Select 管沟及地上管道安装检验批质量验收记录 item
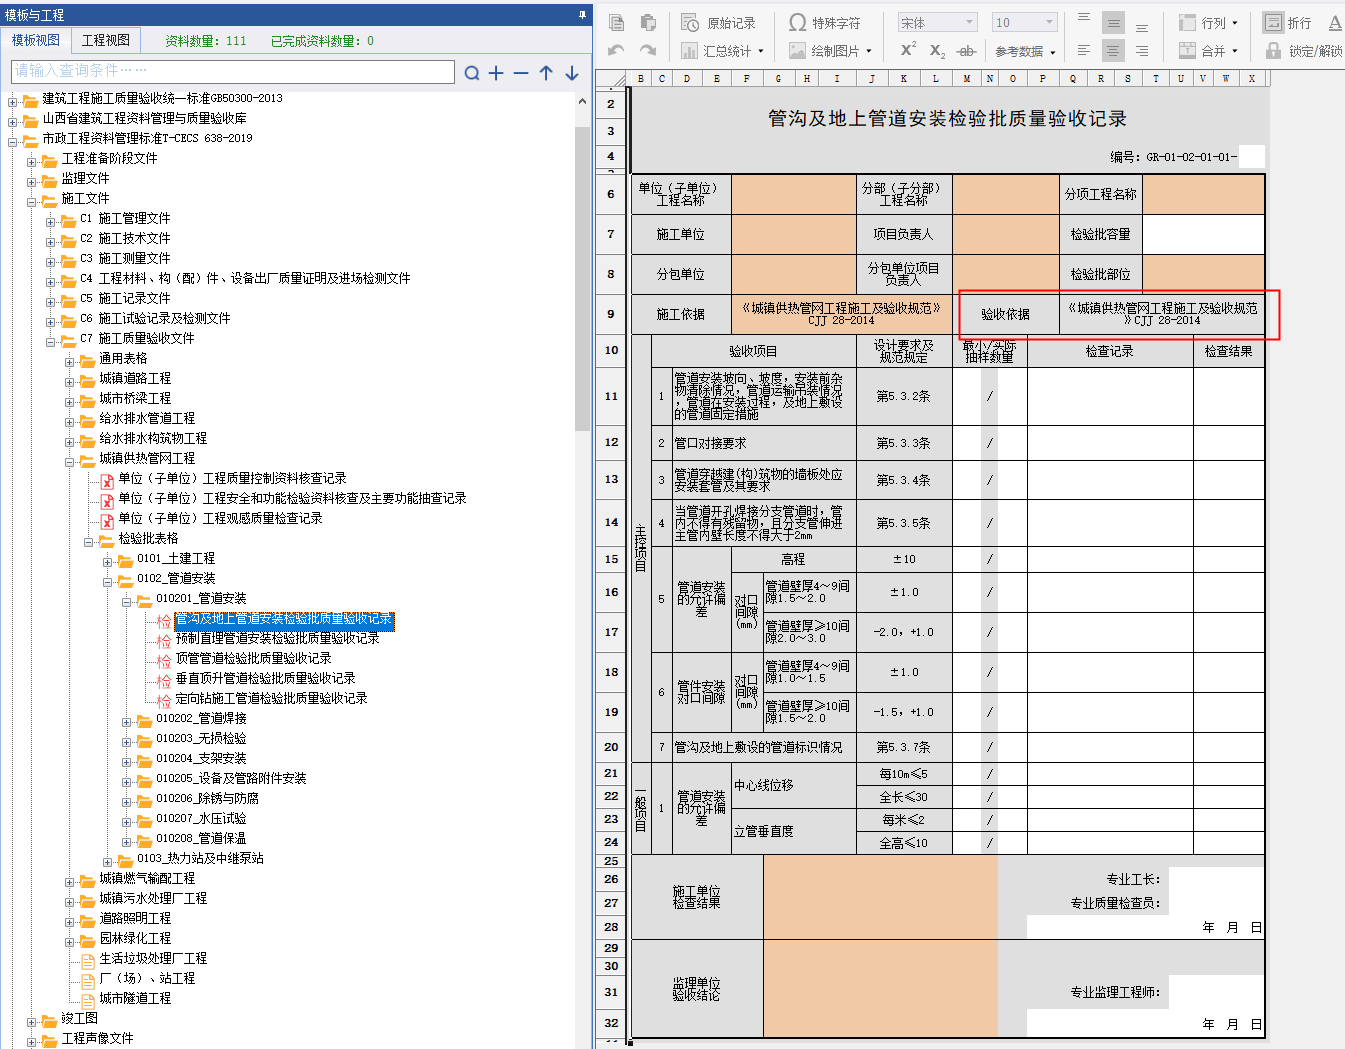The width and height of the screenshot is (1345, 1049). tap(284, 620)
